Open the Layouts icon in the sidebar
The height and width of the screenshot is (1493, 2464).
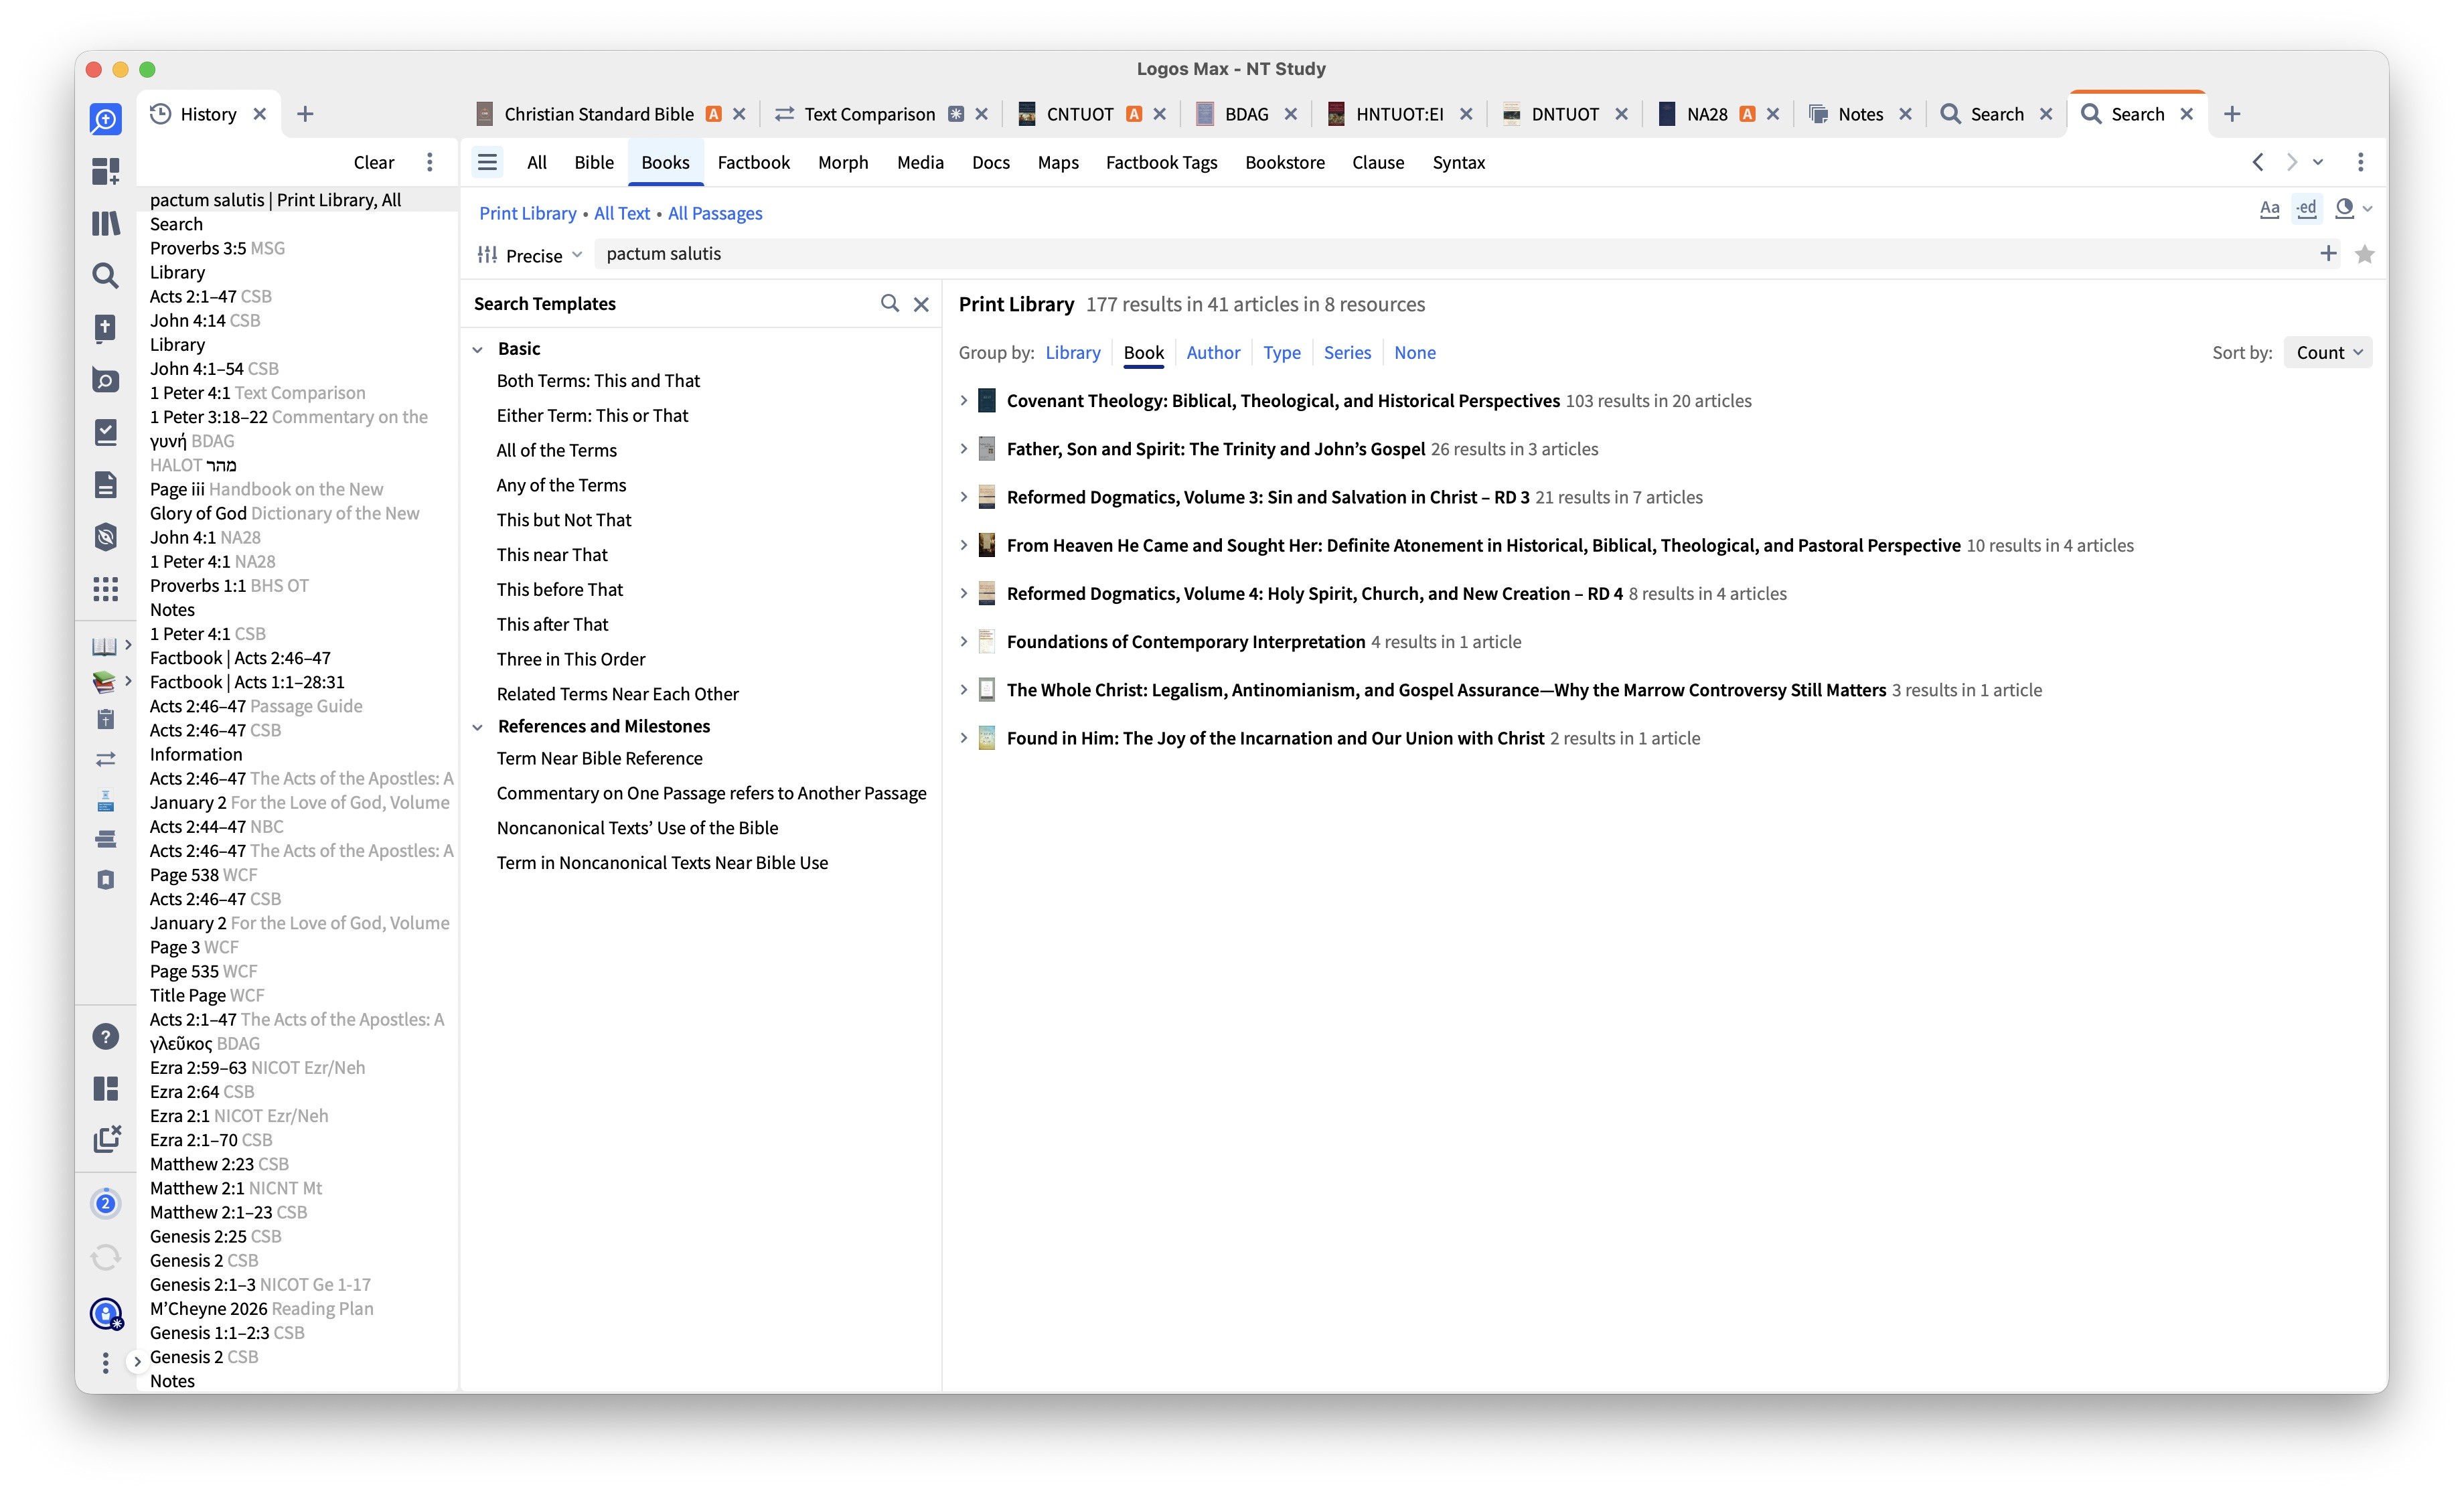(105, 1088)
